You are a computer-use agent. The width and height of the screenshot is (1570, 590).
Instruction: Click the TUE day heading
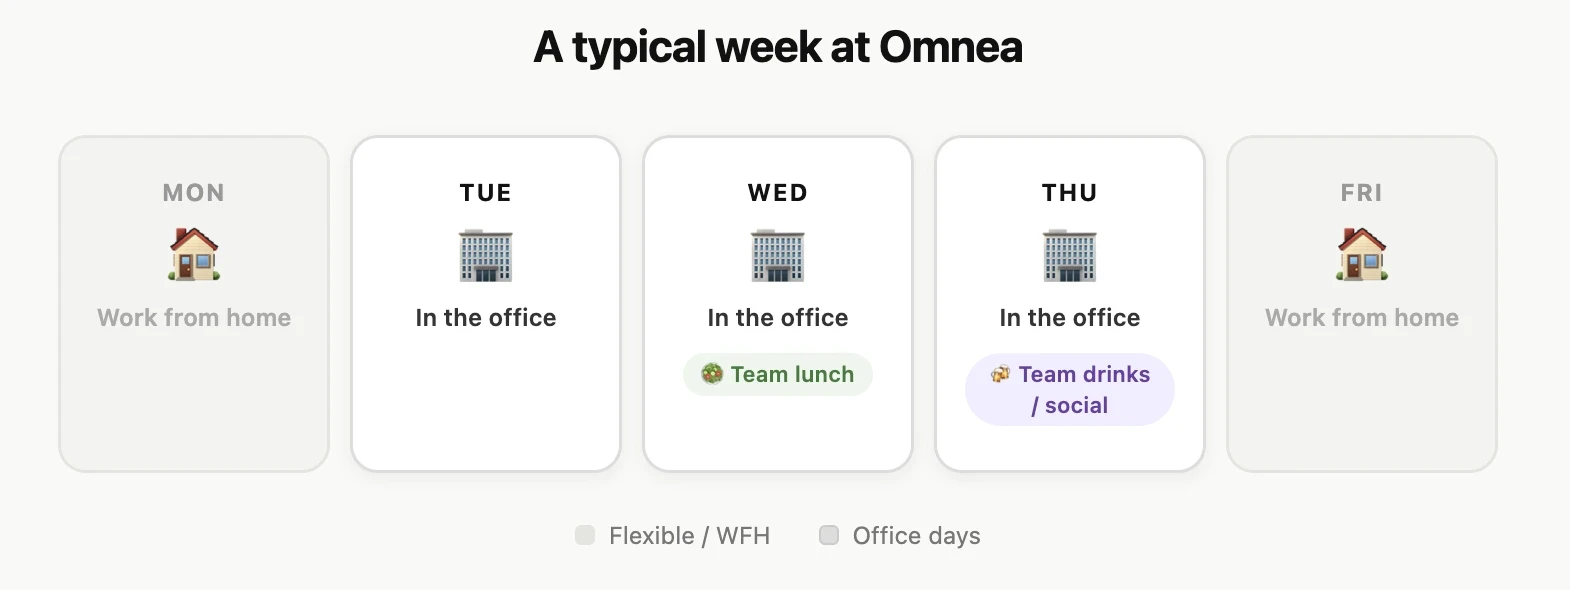pos(486,192)
